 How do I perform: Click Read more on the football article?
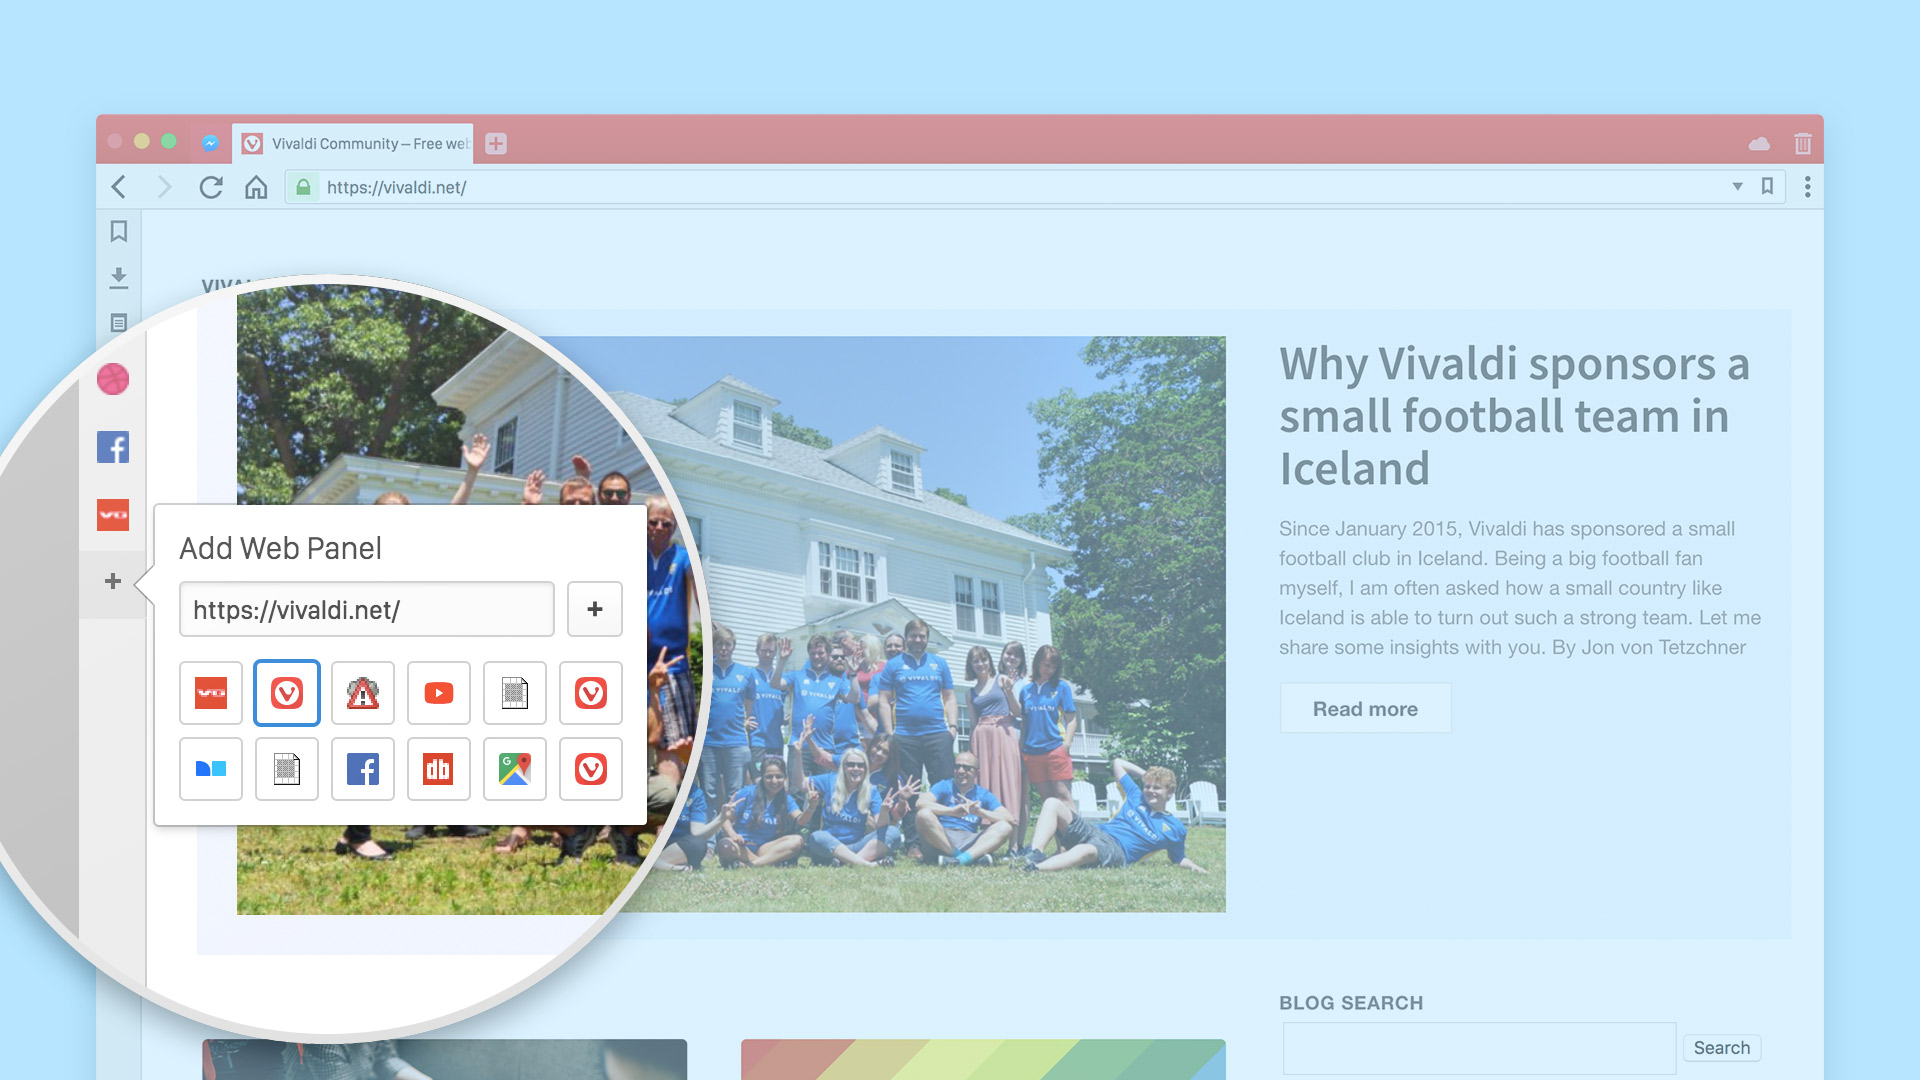pyautogui.click(x=1365, y=708)
